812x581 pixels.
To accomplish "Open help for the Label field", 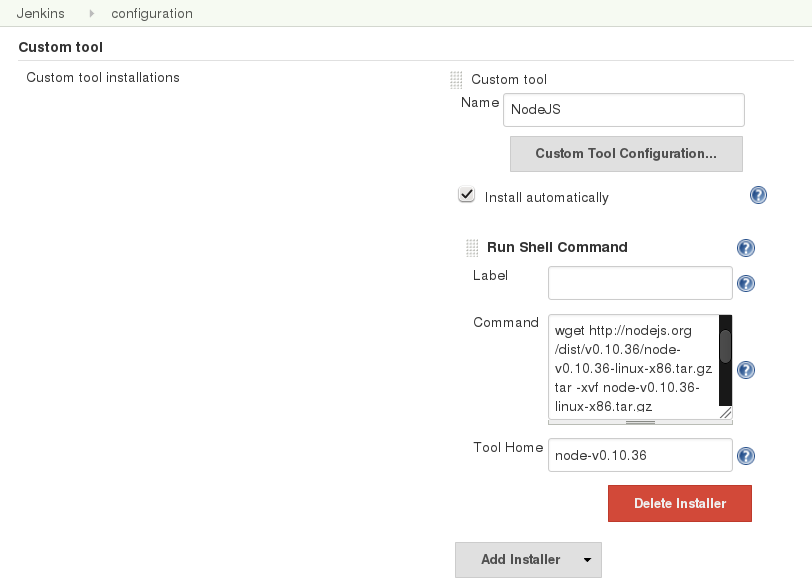I will coord(745,282).
